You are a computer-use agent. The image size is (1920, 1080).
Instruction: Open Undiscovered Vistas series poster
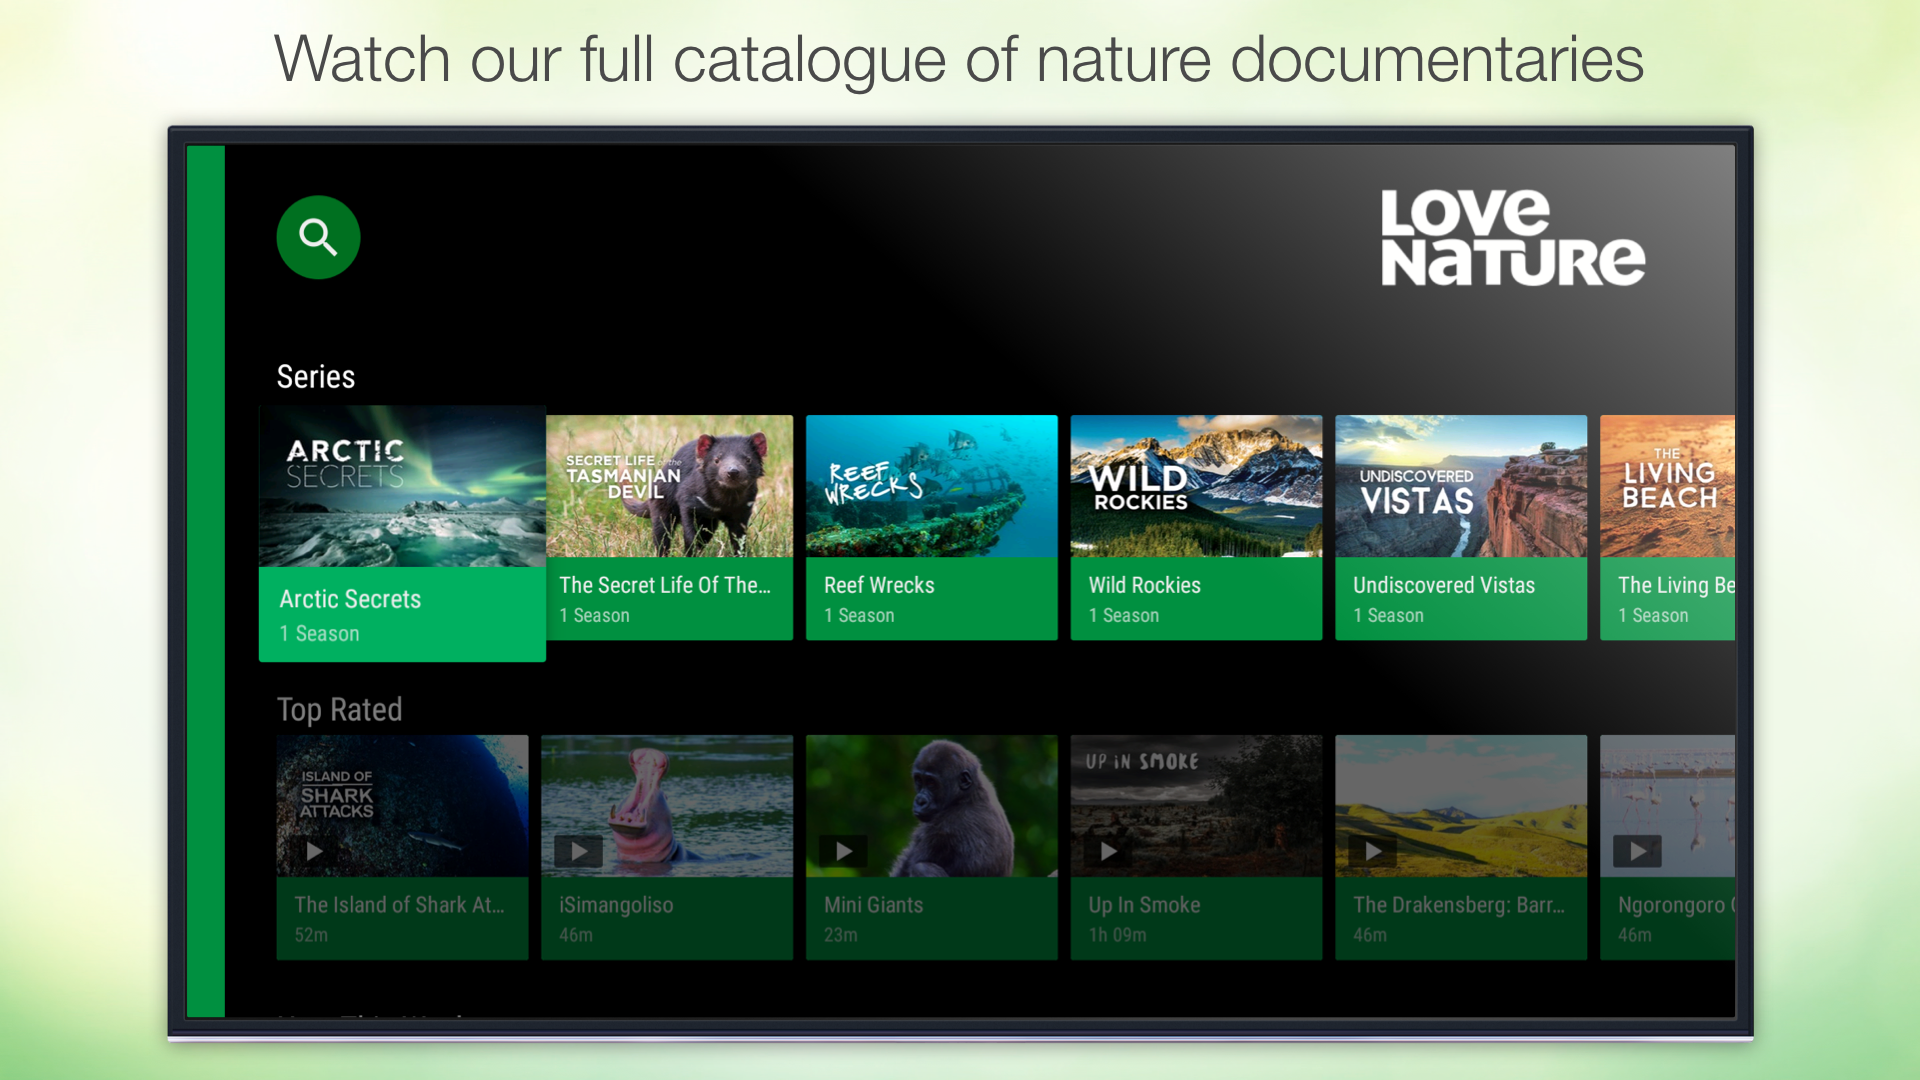1460,487
